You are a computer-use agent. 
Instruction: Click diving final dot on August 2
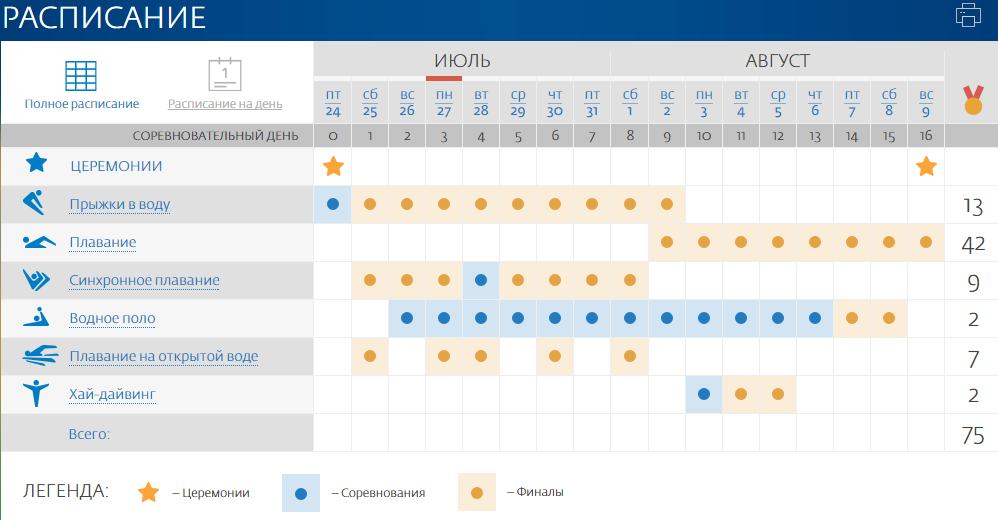click(667, 204)
